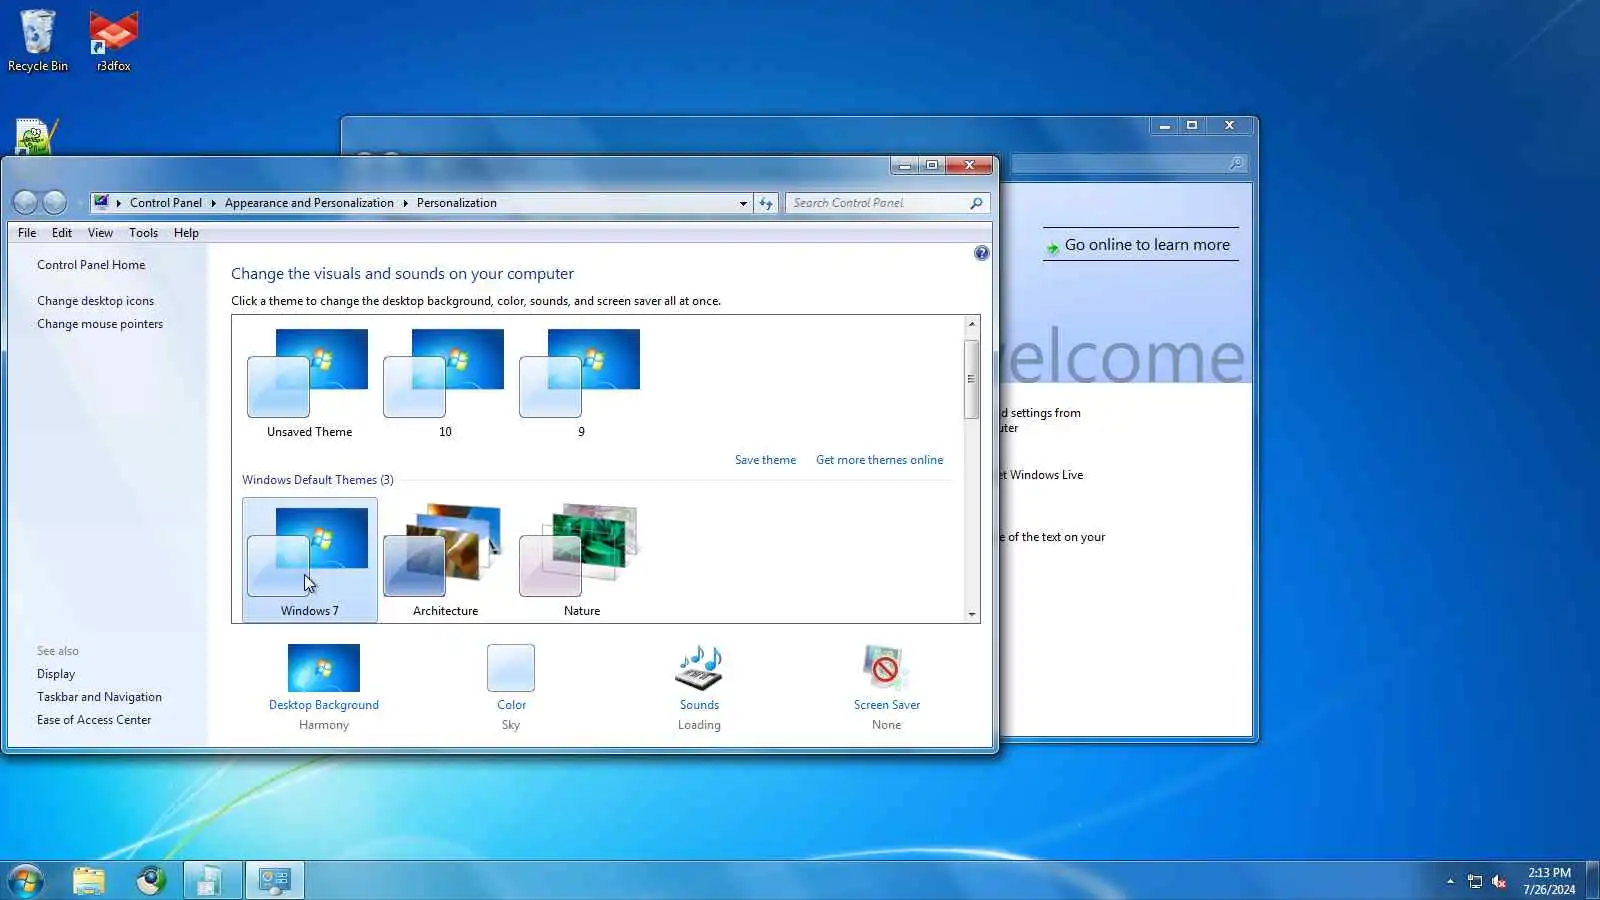This screenshot has height=900, width=1600.
Task: Select the theme named 9
Action: [x=581, y=383]
